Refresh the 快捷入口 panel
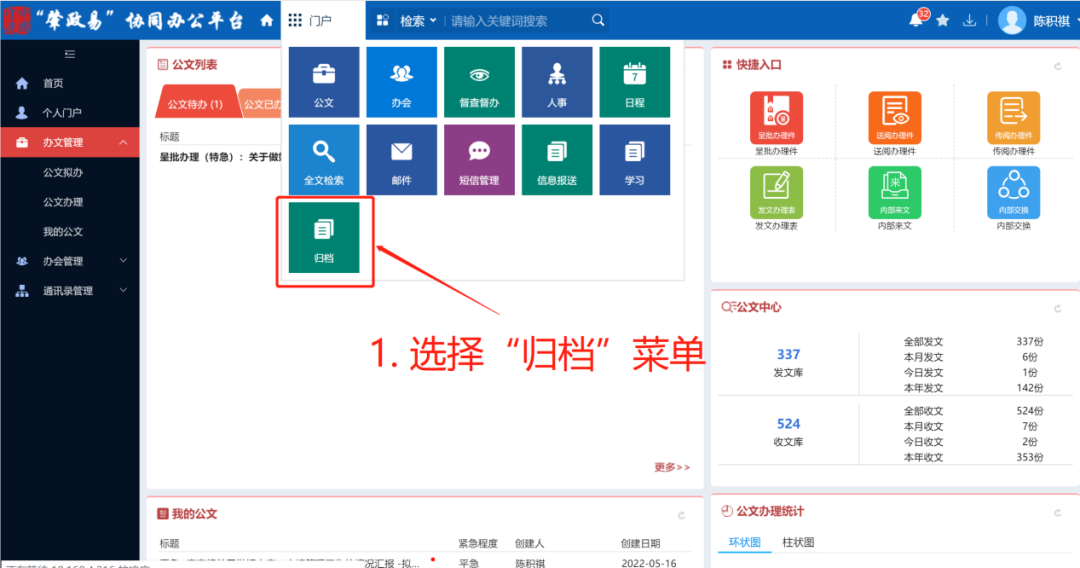The height and width of the screenshot is (568, 1080). click(x=1058, y=66)
